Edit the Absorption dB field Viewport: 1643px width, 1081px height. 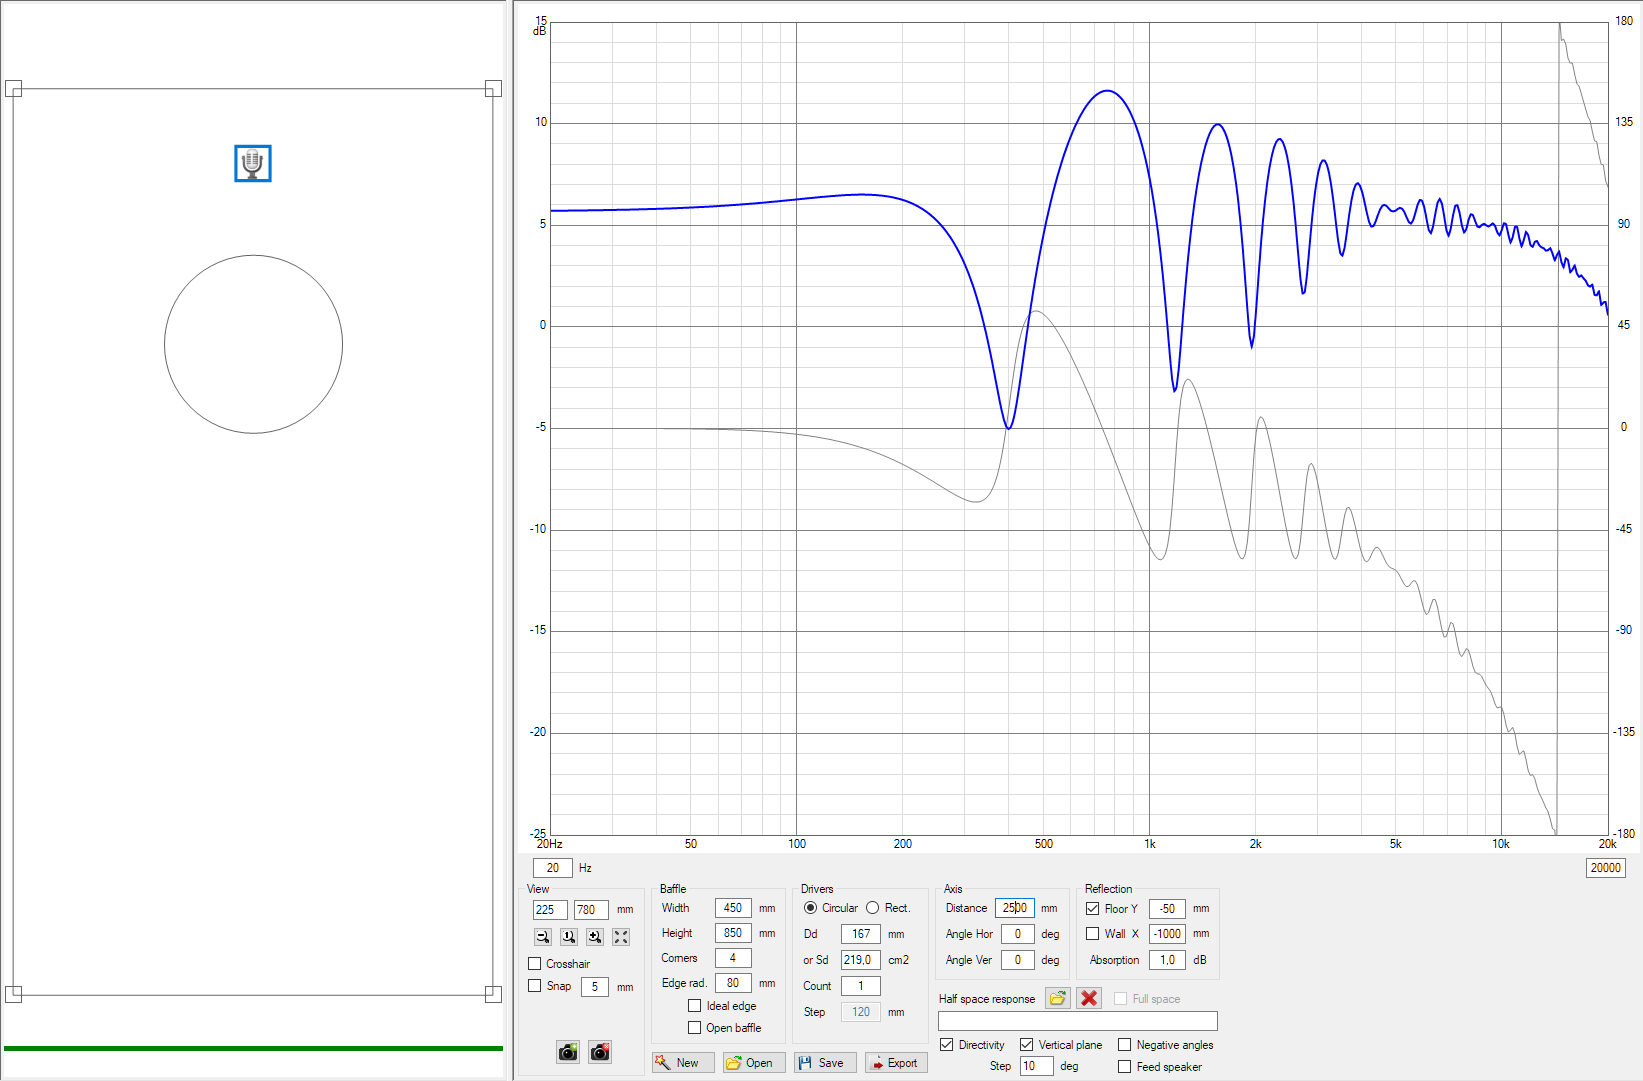point(1167,960)
